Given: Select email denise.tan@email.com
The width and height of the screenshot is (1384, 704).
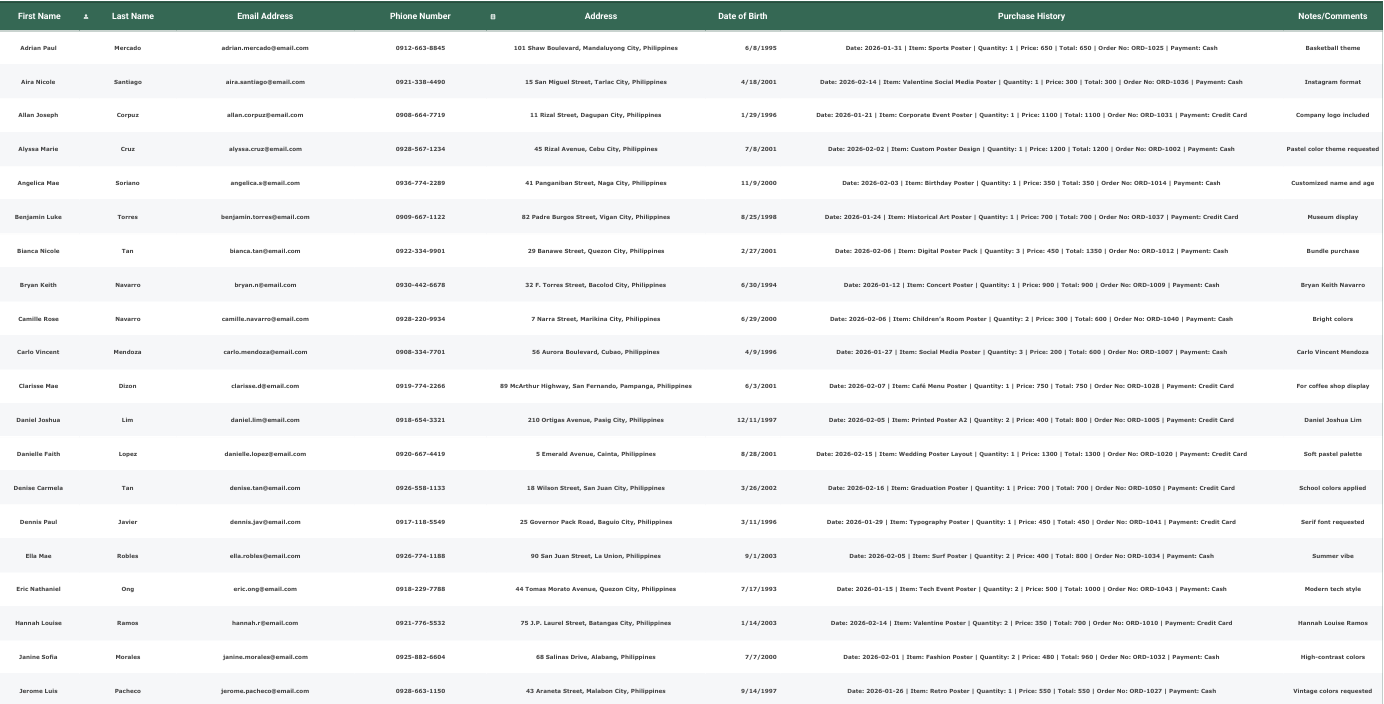Looking at the screenshot, I should click(x=265, y=488).
